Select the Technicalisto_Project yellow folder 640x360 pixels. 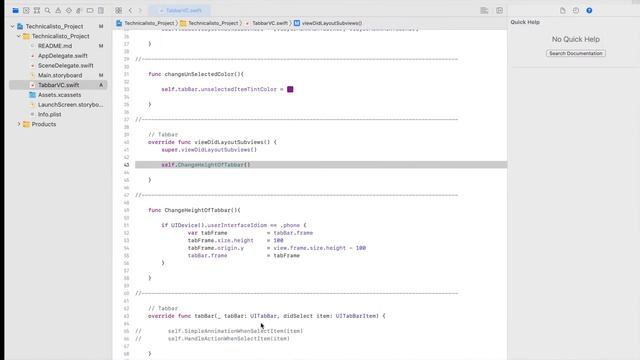(x=56, y=36)
